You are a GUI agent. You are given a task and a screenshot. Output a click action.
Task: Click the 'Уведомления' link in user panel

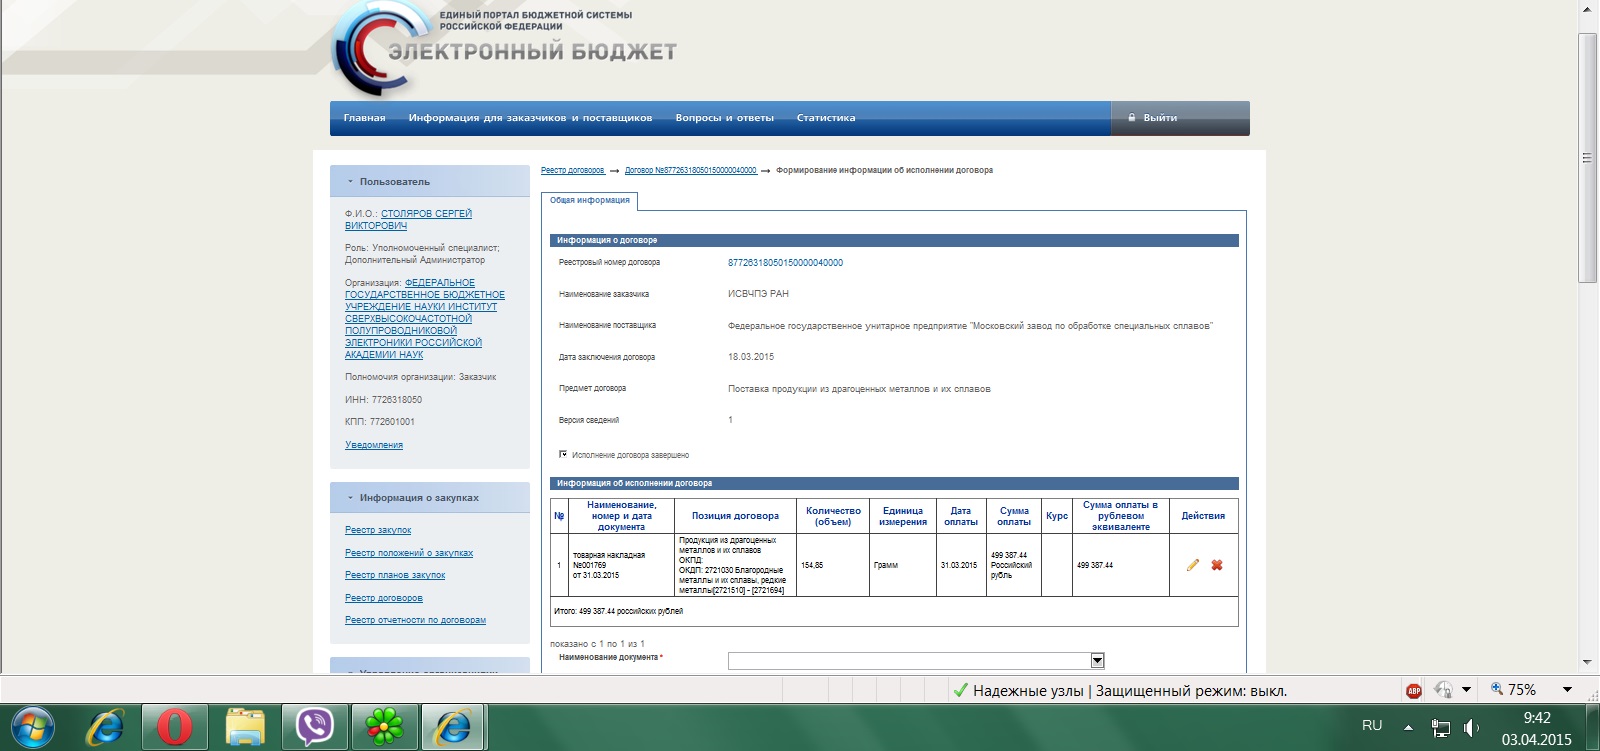click(x=374, y=445)
